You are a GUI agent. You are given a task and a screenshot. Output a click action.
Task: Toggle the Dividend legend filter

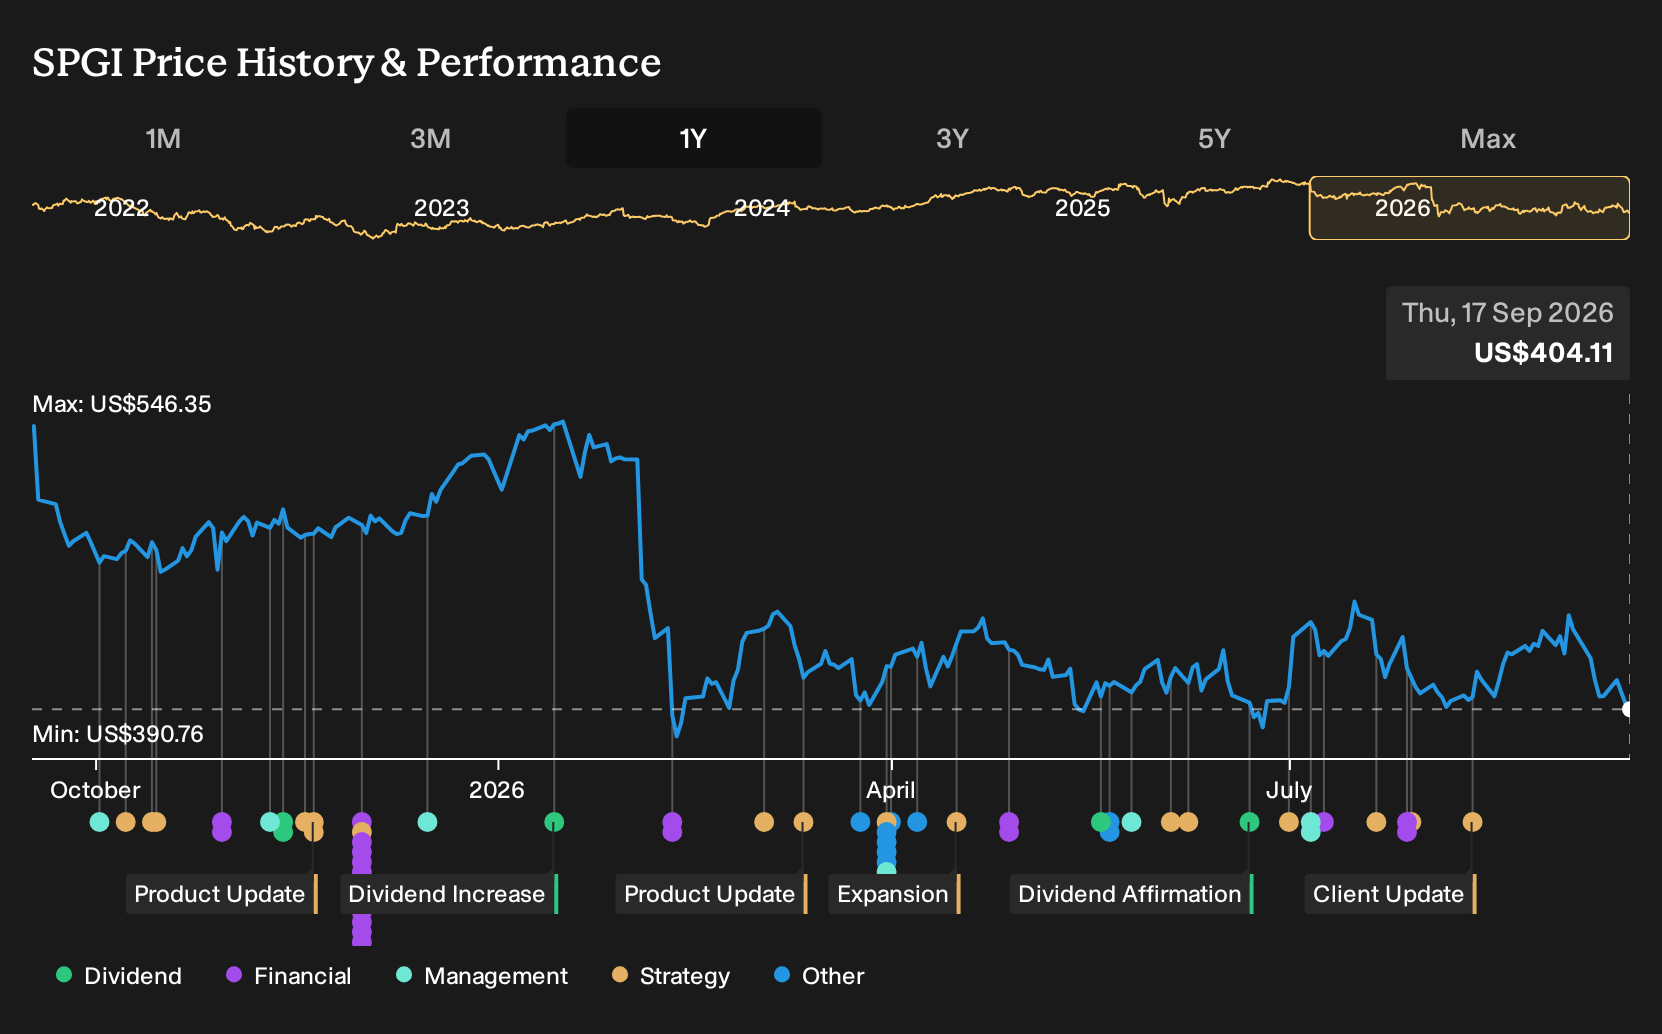point(119,976)
